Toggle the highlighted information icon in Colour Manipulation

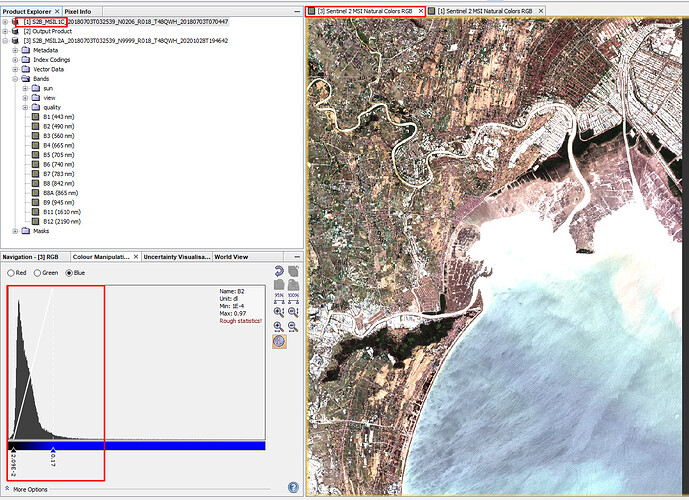279,341
